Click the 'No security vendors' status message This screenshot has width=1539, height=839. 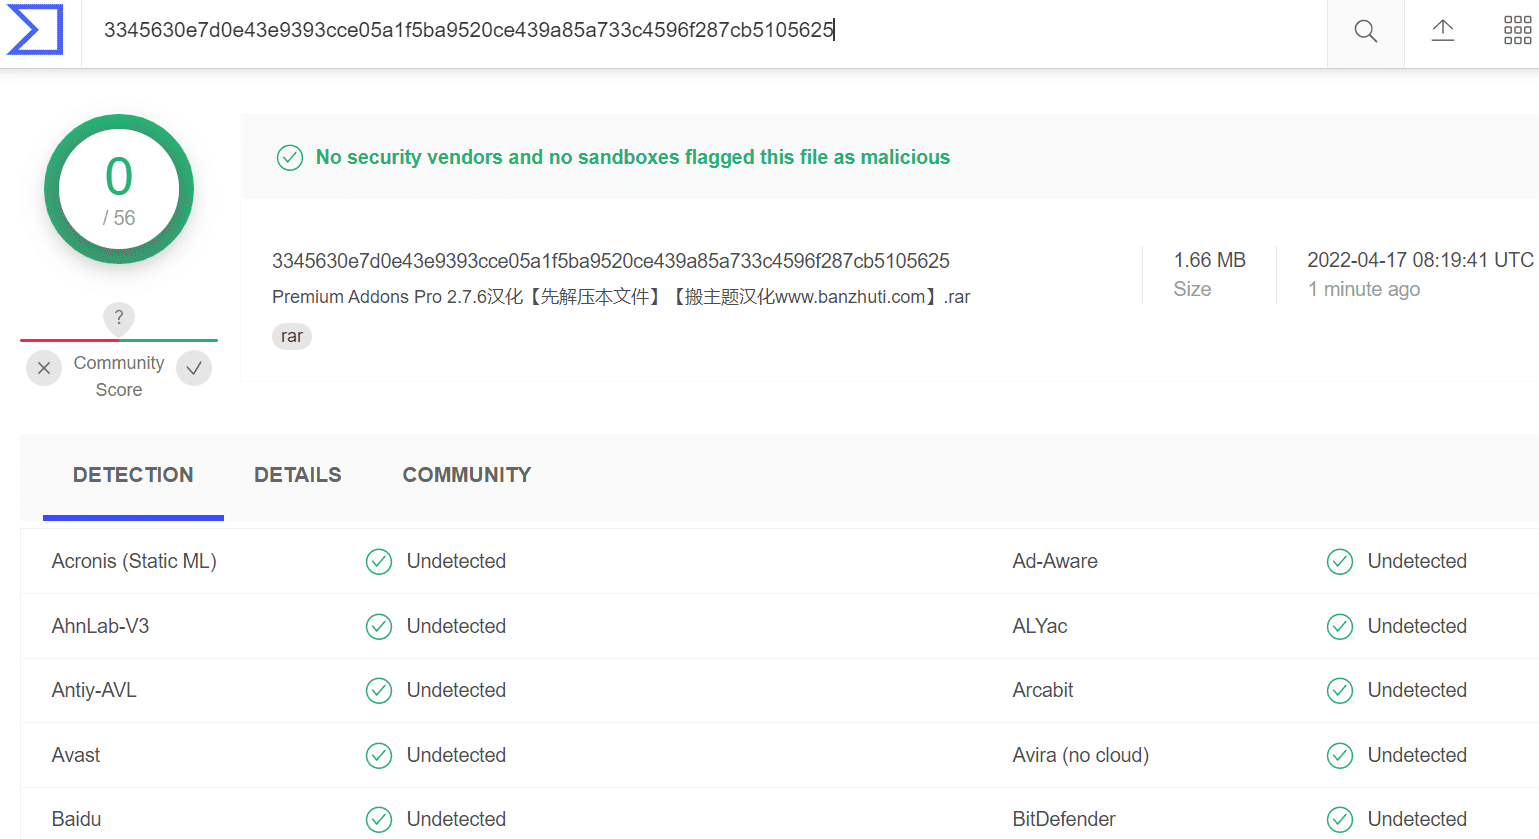(633, 157)
